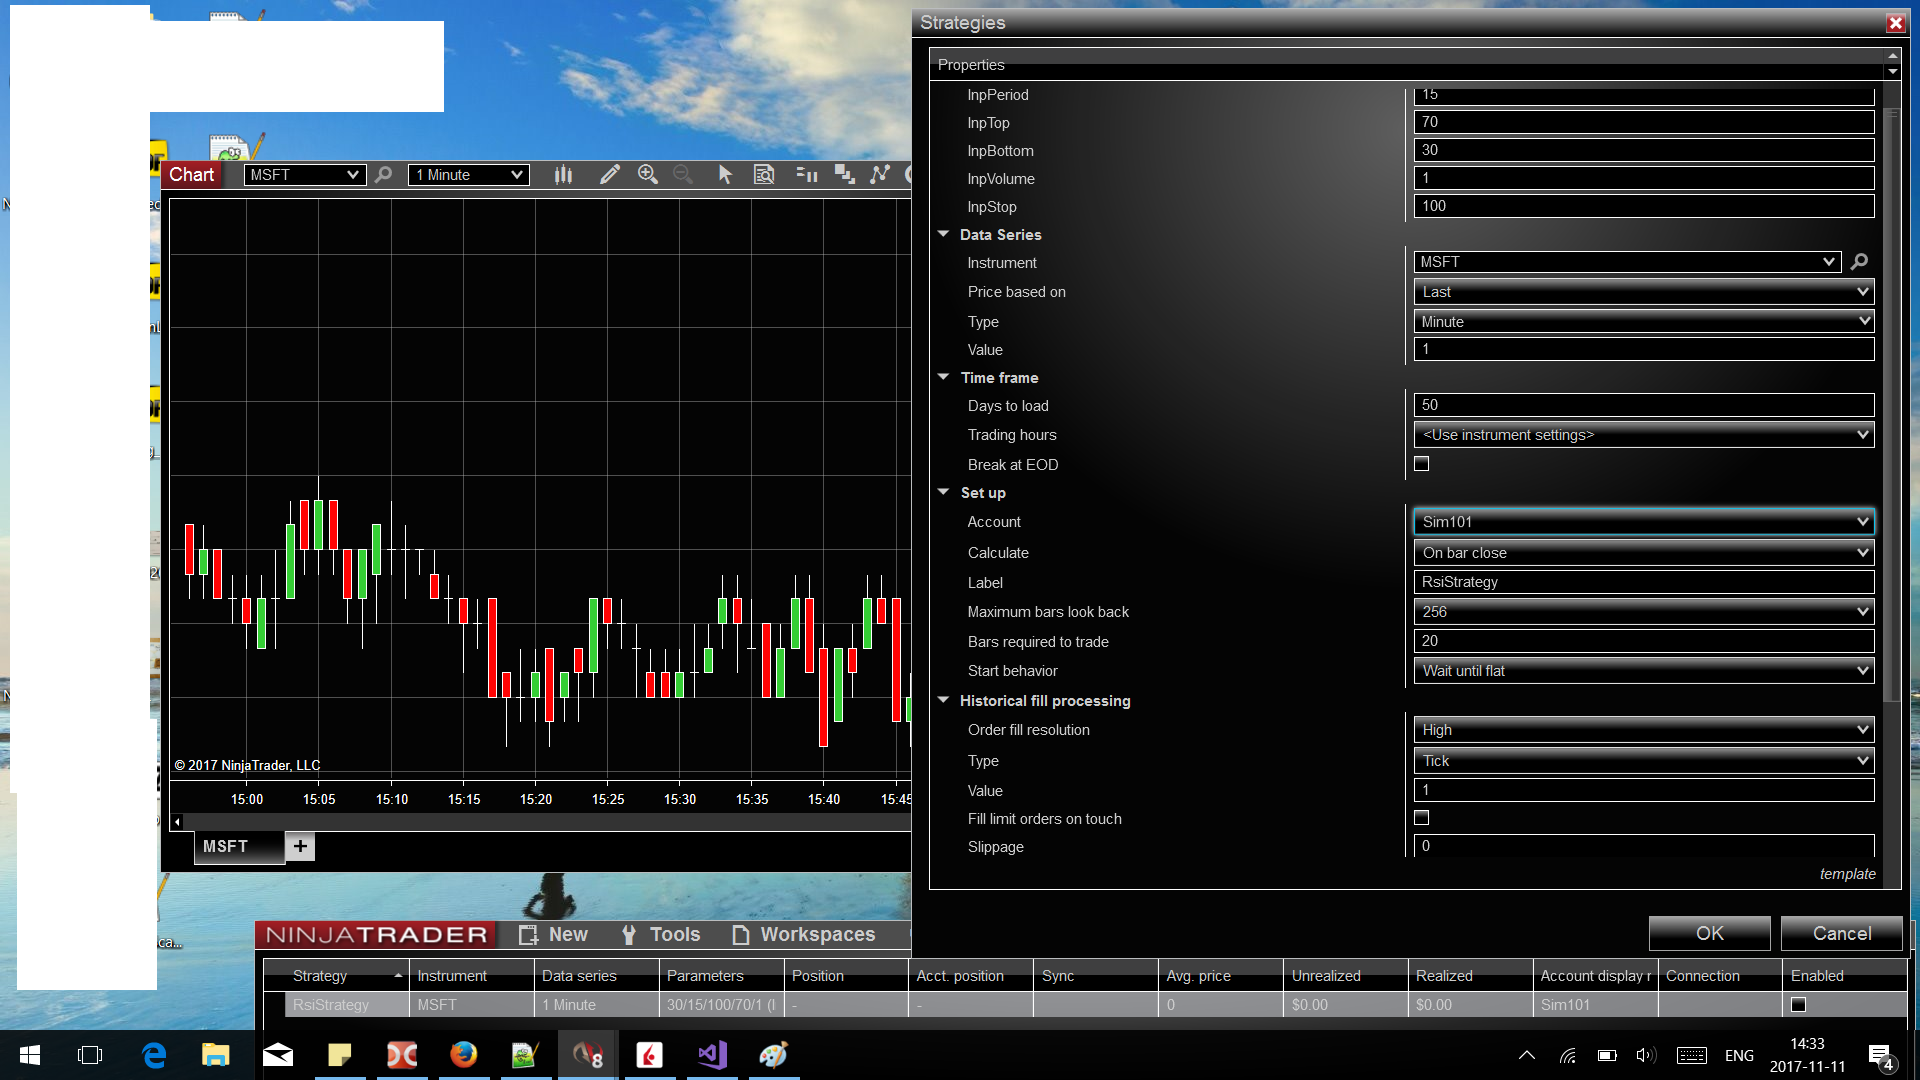The width and height of the screenshot is (1920, 1080).
Task: Collapse the Historical fill processing section
Action: point(943,701)
